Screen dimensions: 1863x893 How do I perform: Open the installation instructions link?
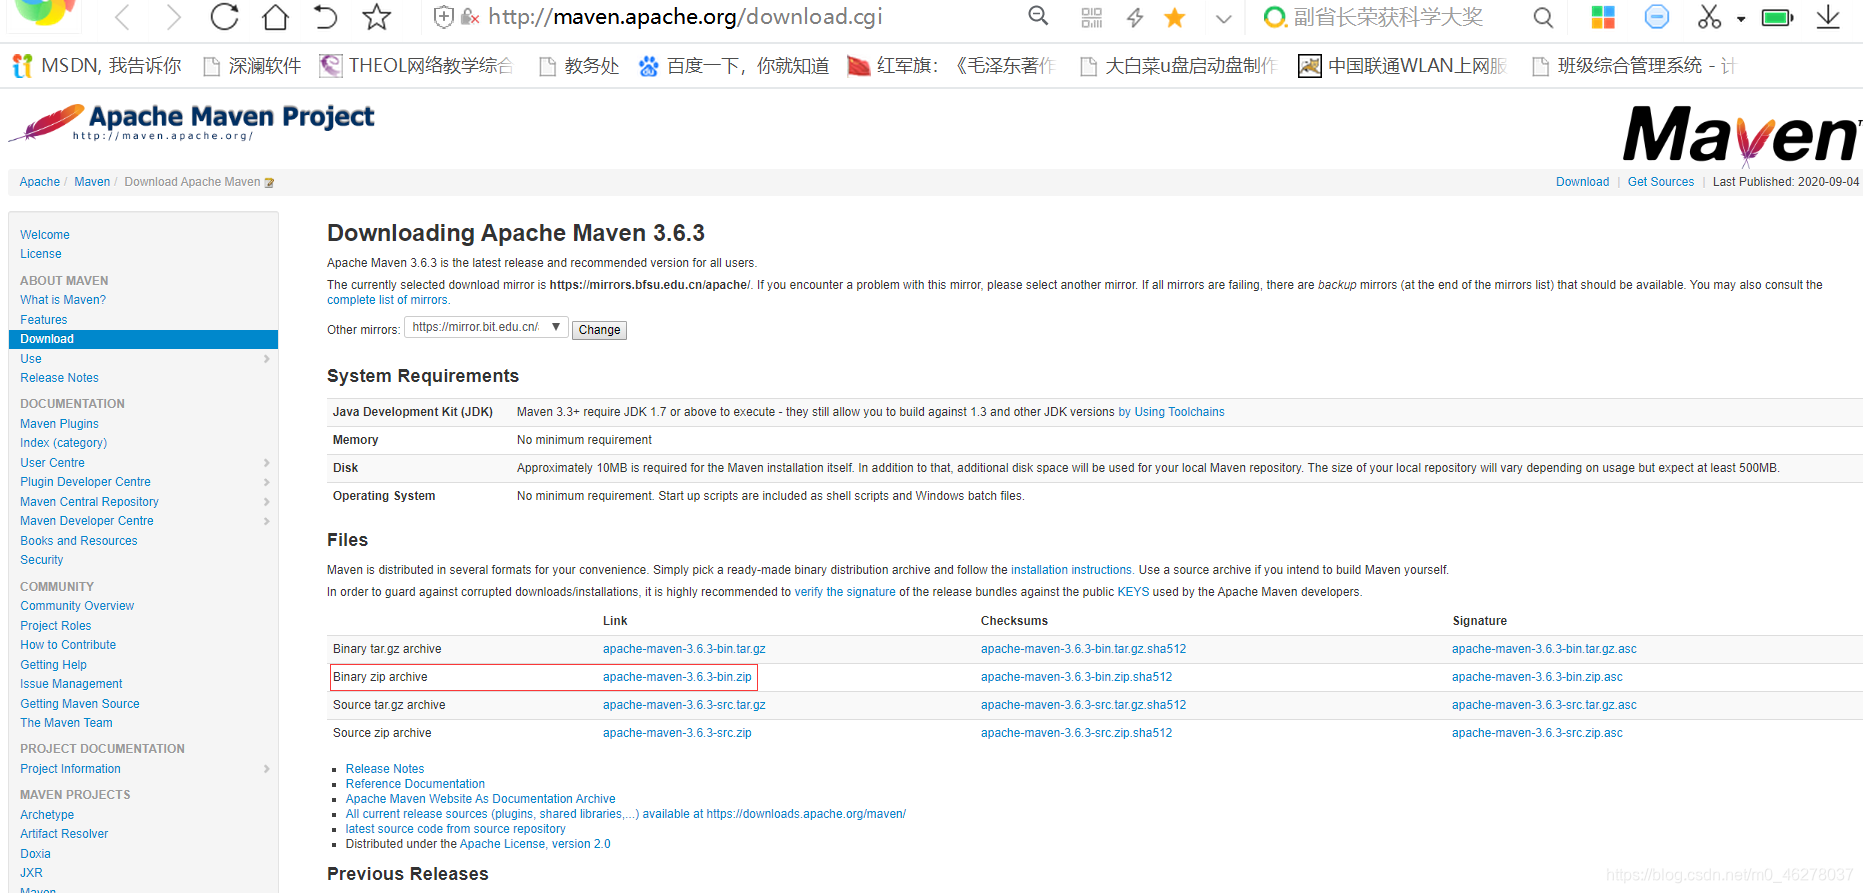coord(1072,570)
